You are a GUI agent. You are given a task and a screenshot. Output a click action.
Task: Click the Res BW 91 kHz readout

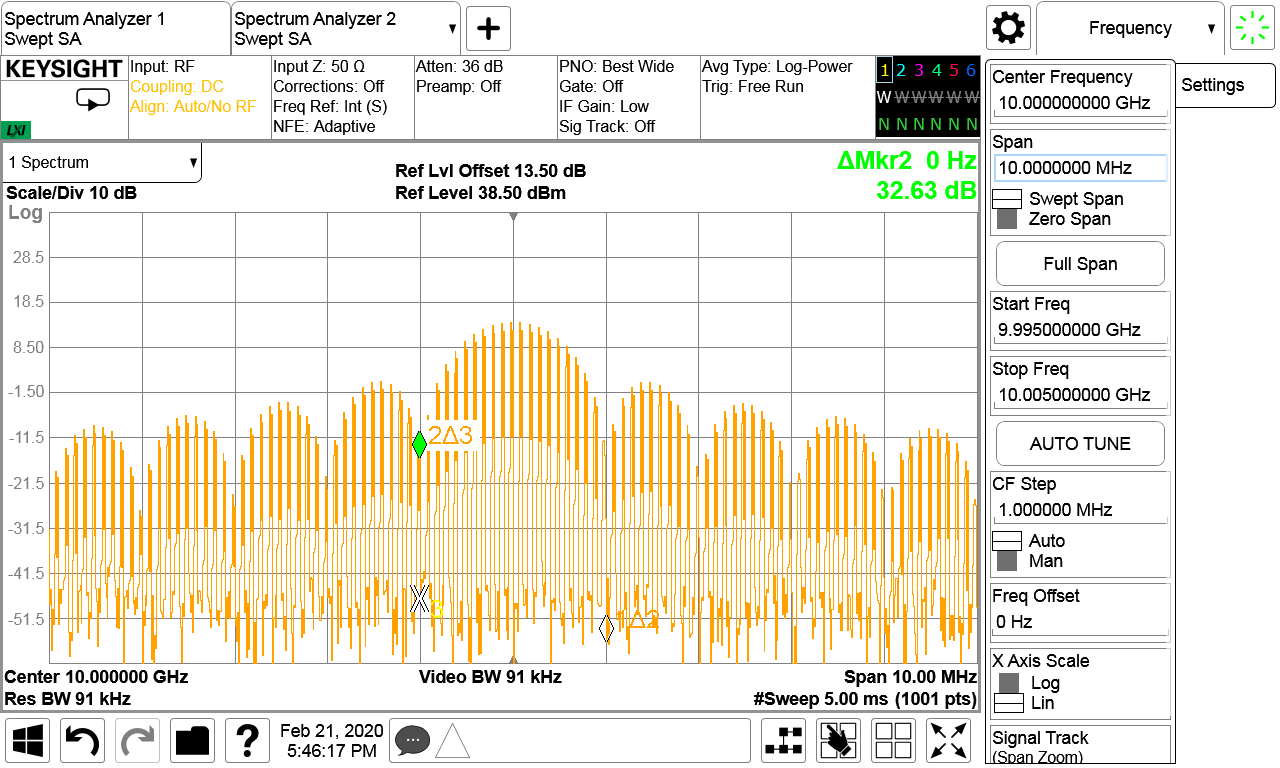tap(68, 698)
